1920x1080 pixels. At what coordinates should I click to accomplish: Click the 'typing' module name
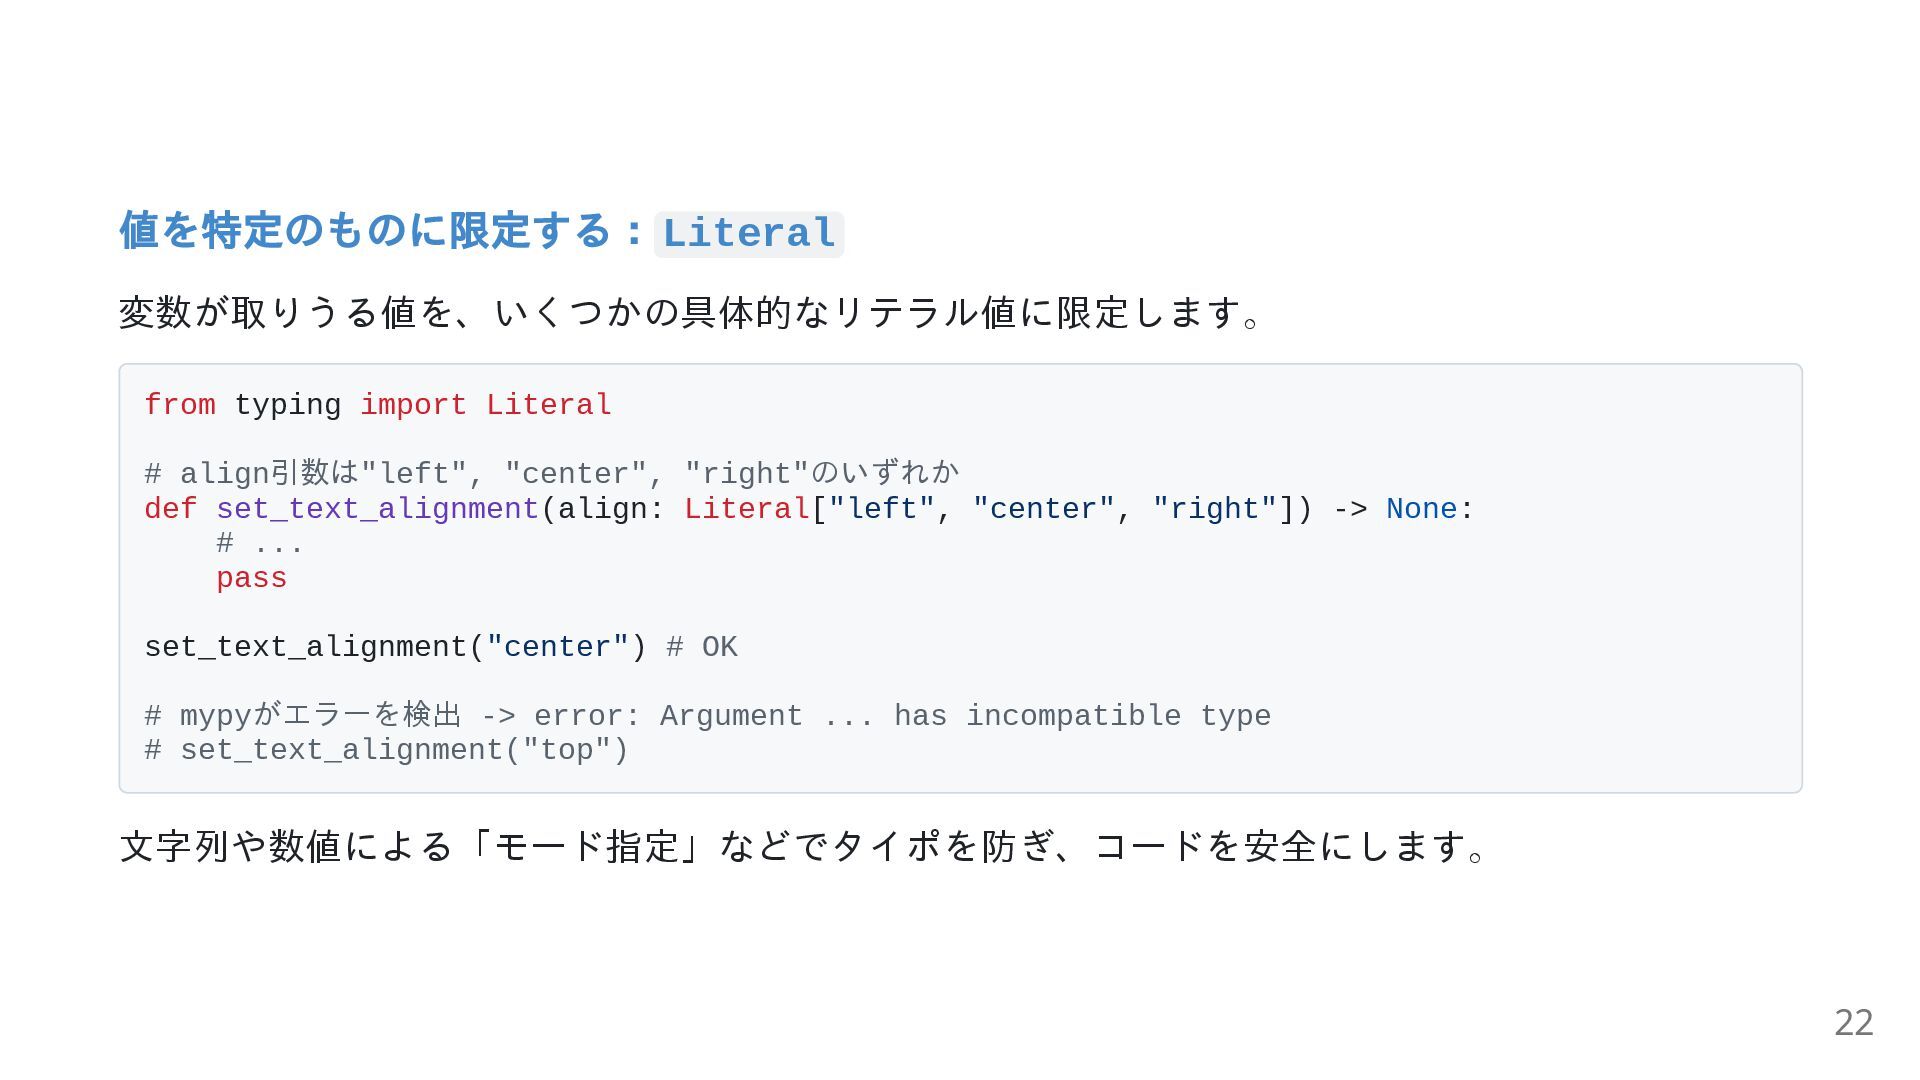tap(288, 405)
